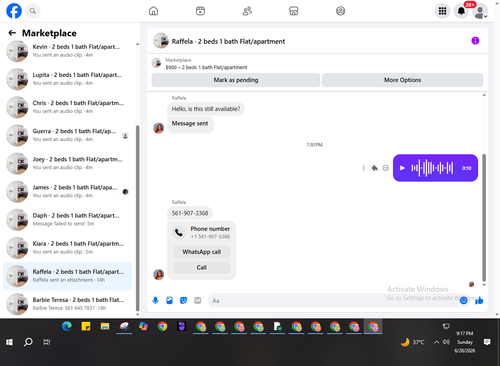
Task: Play the sent audio clip
Action: 402,168
